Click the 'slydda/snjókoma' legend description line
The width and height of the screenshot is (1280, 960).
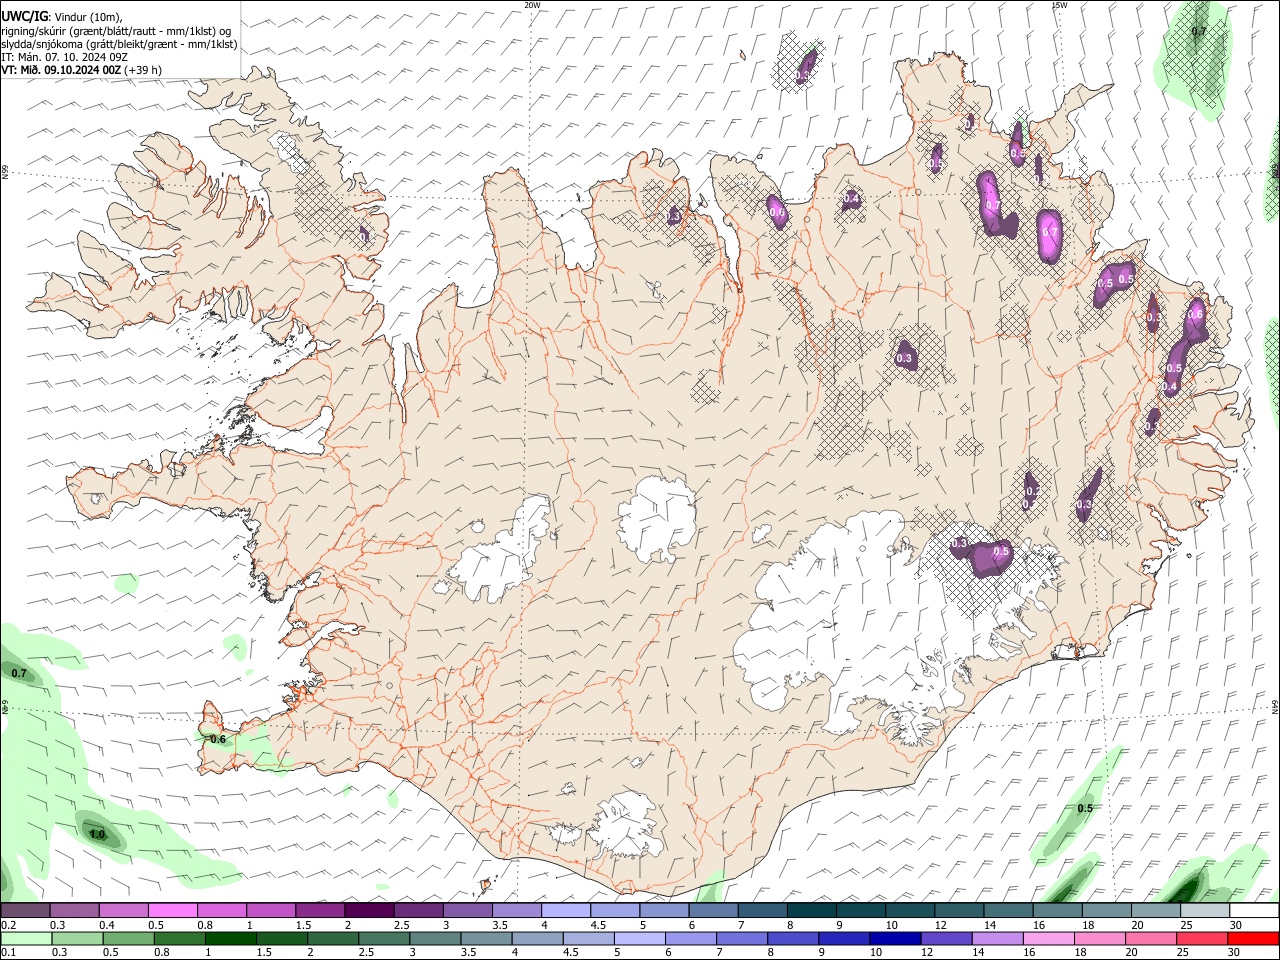(x=119, y=44)
